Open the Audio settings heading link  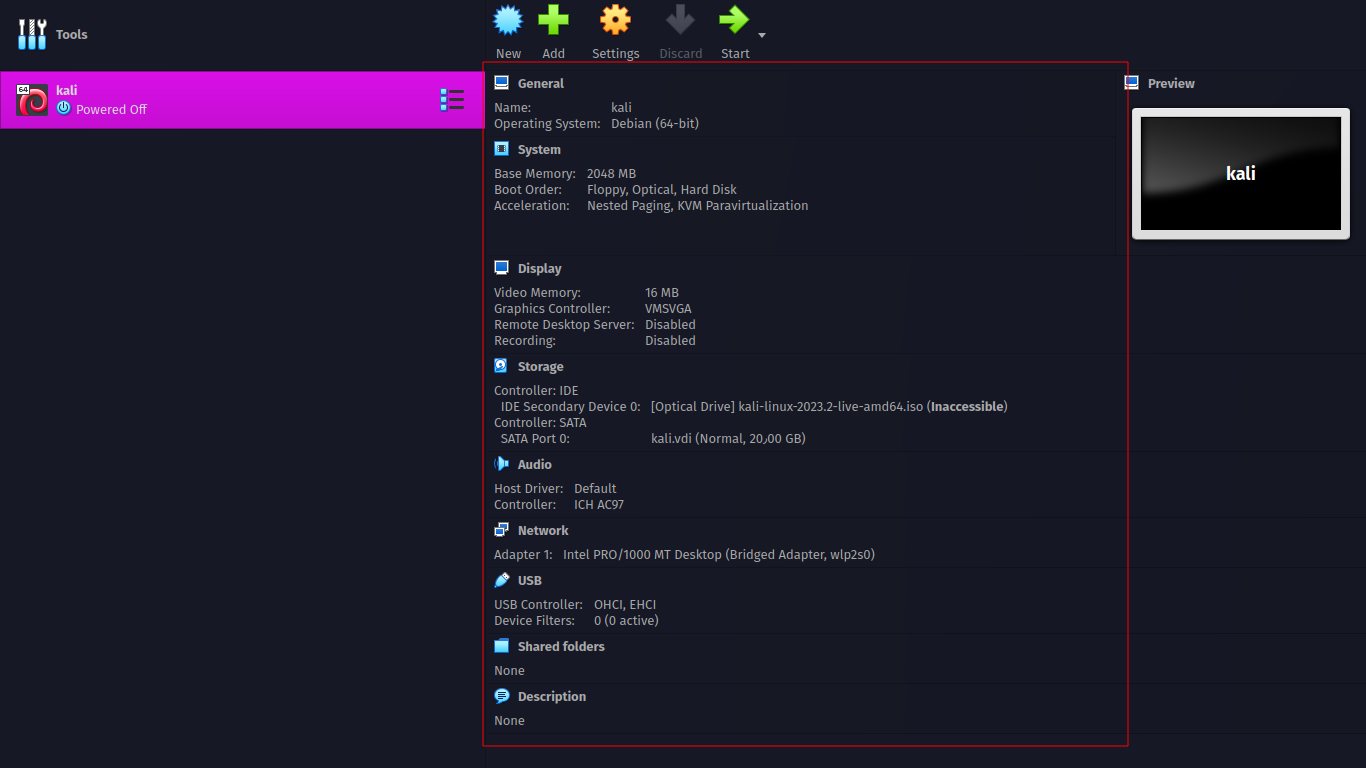[x=535, y=465]
